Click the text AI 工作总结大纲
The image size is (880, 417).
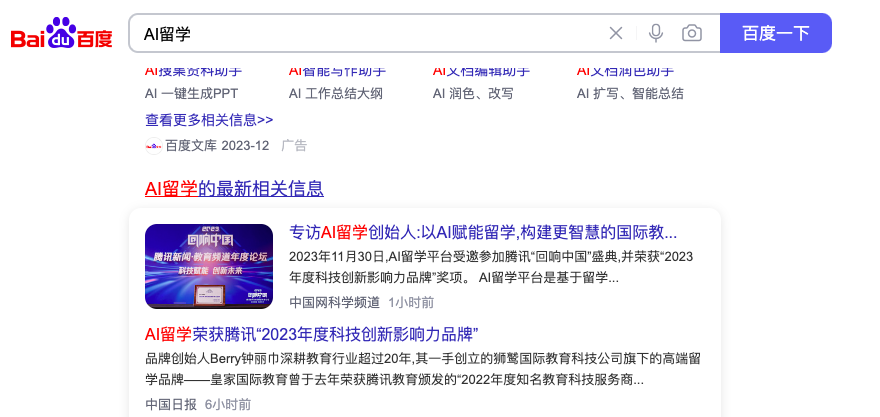click(336, 93)
